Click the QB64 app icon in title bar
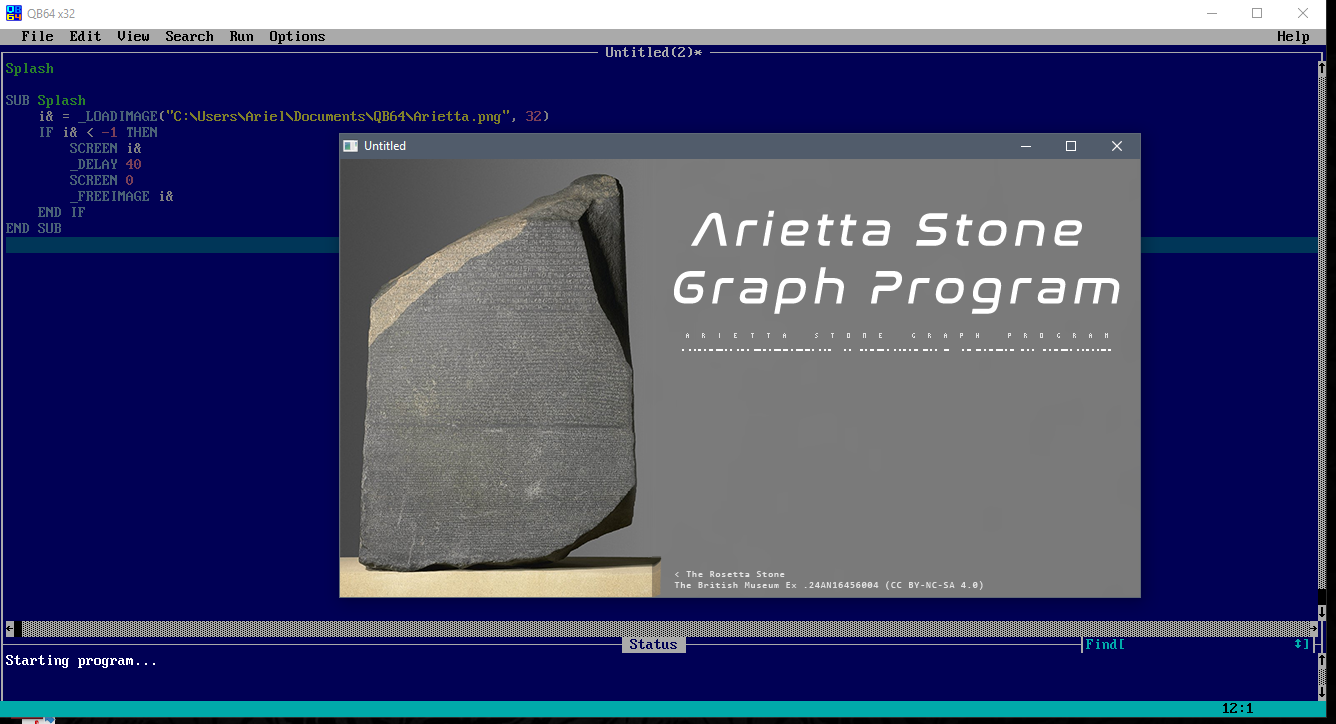Viewport: 1336px width, 724px height. click(14, 13)
